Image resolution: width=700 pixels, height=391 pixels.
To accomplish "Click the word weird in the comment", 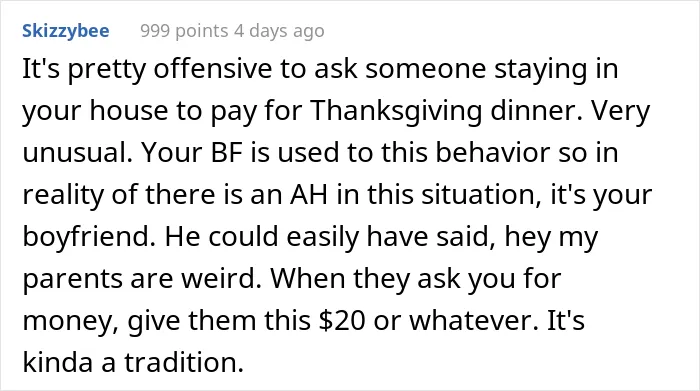I will click(x=221, y=278).
